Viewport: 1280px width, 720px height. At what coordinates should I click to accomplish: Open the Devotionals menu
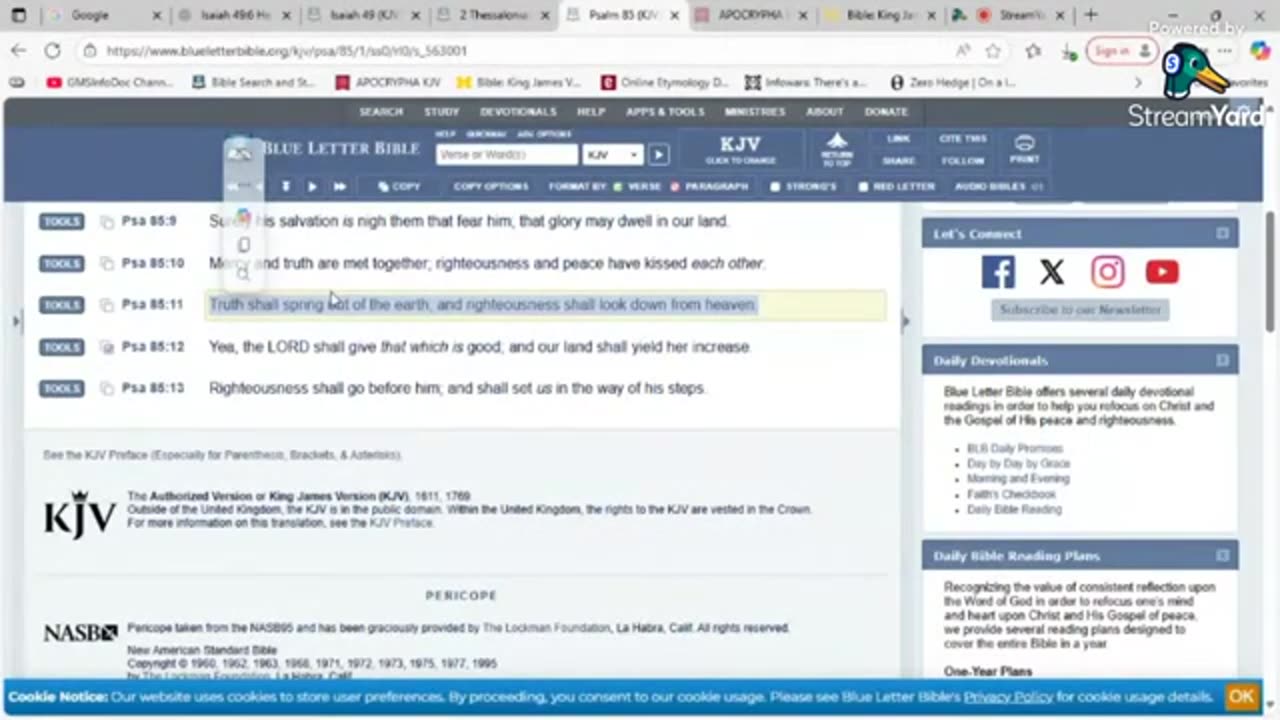(518, 112)
